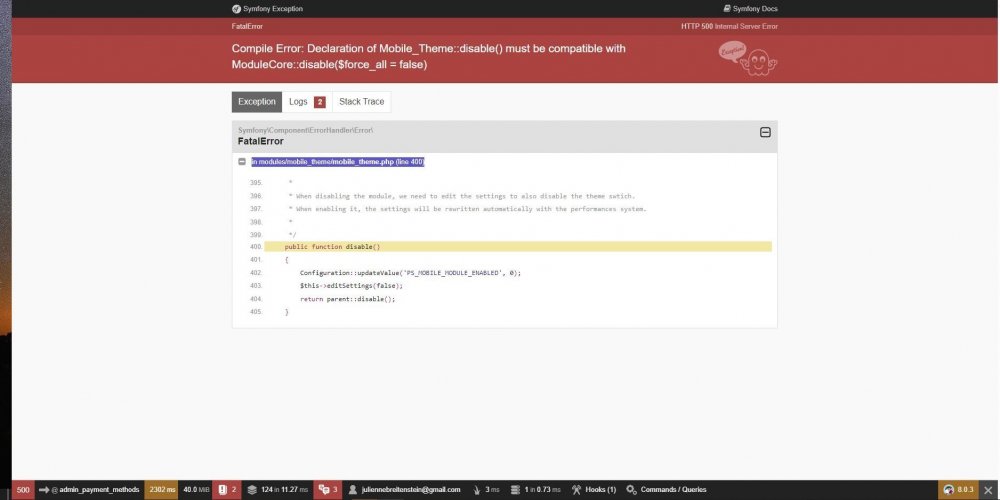Open the database icon queries panel

[x=515, y=490]
